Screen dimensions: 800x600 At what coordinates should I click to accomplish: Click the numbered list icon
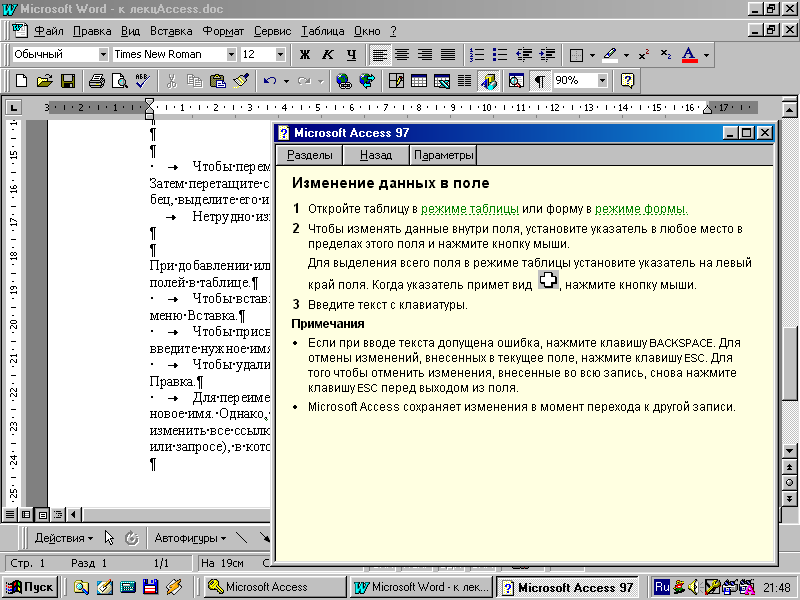pyautogui.click(x=477, y=54)
